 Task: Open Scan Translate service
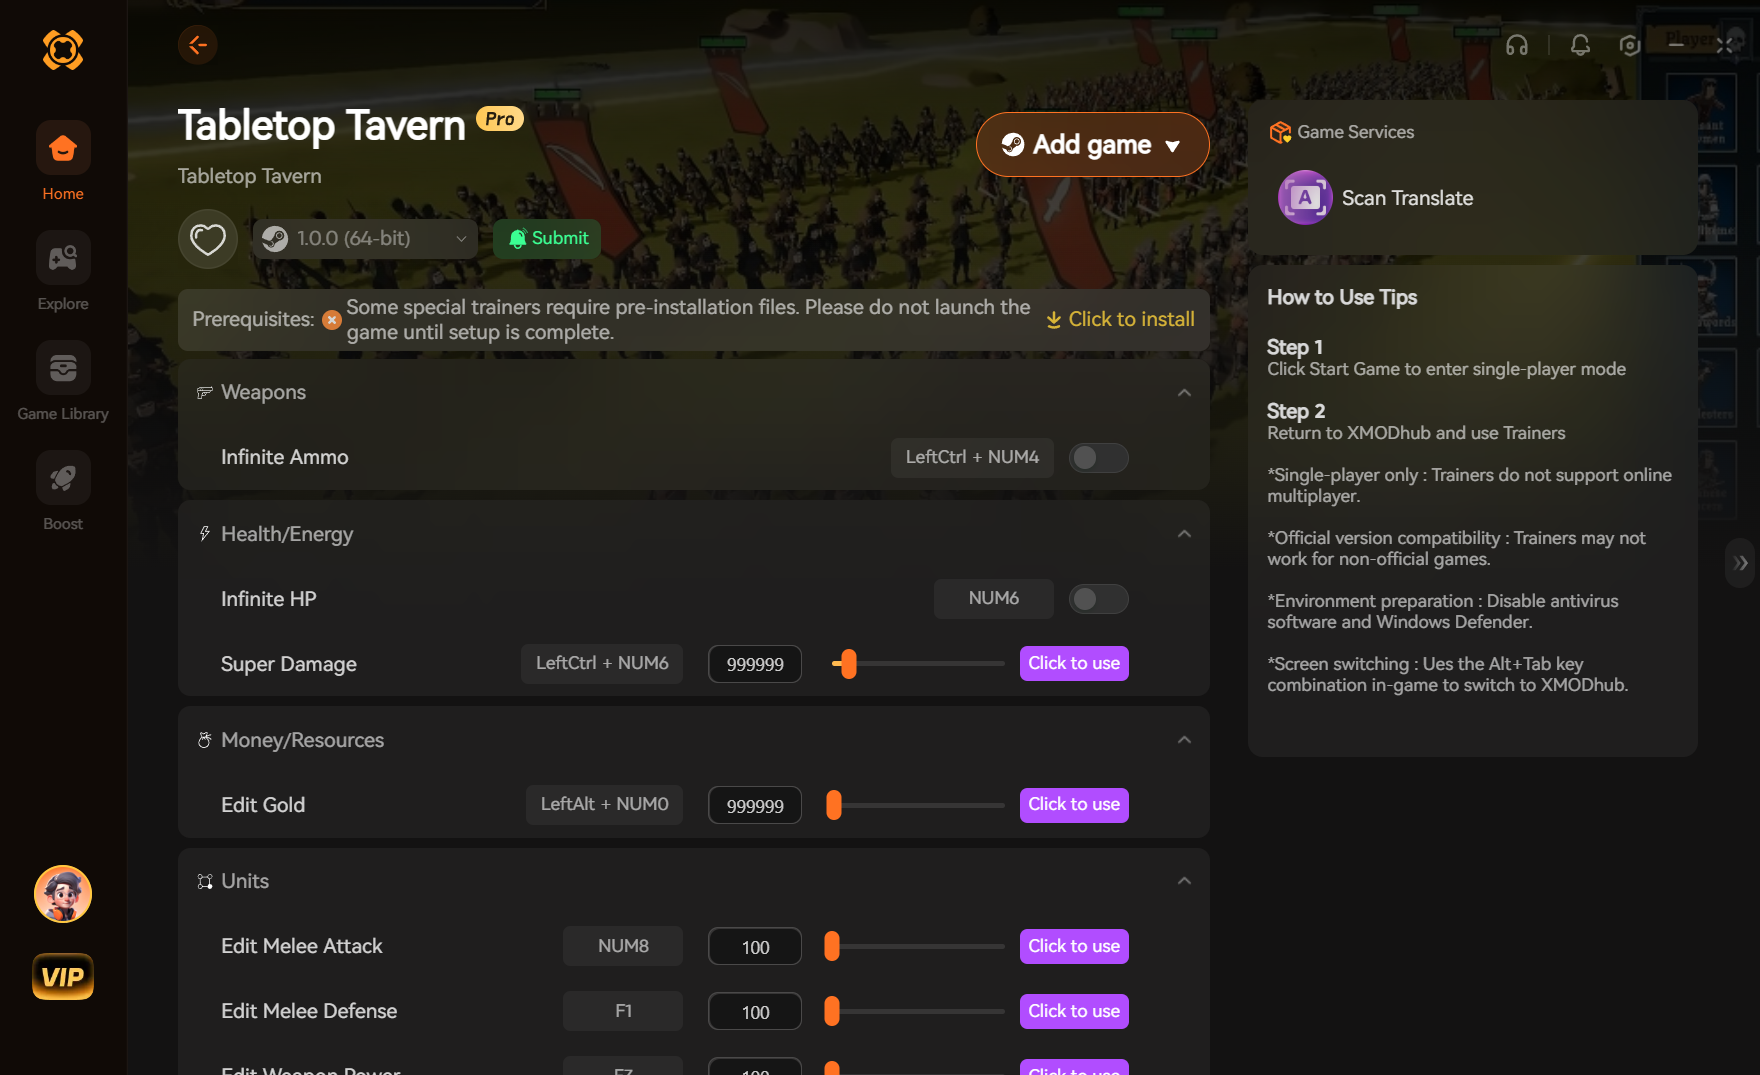coord(1407,198)
